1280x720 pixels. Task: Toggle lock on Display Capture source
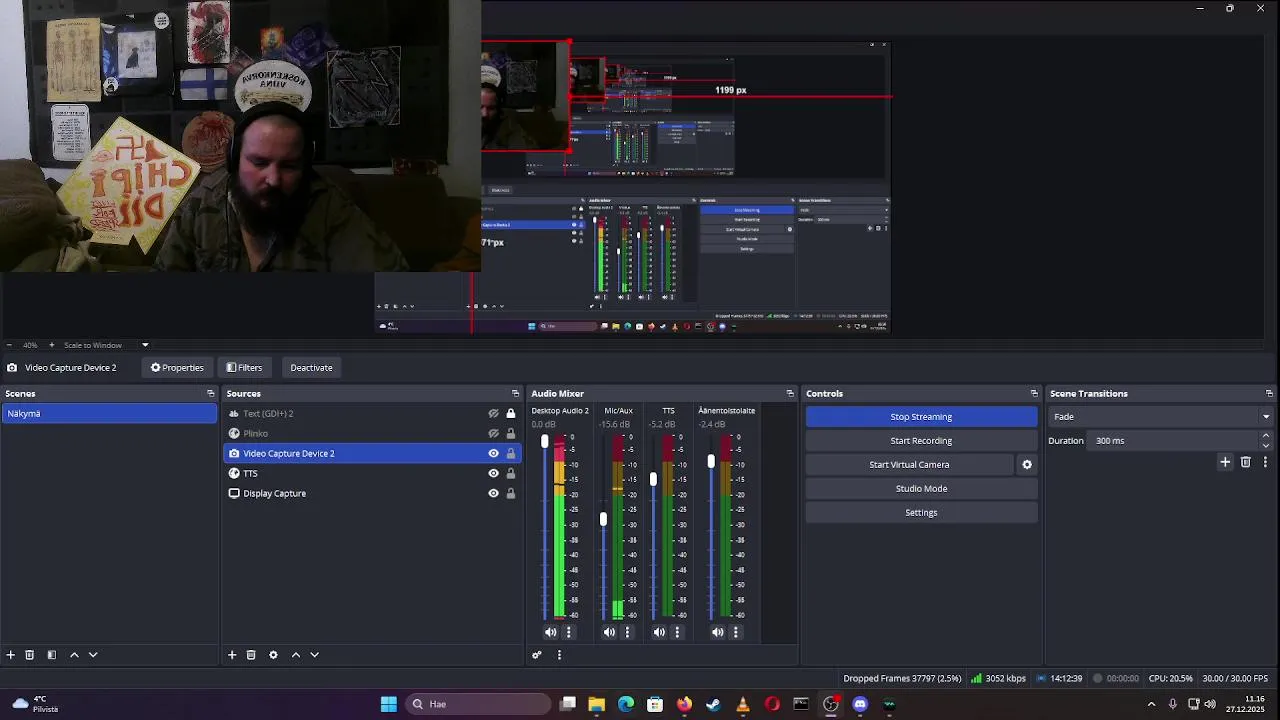[511, 494]
